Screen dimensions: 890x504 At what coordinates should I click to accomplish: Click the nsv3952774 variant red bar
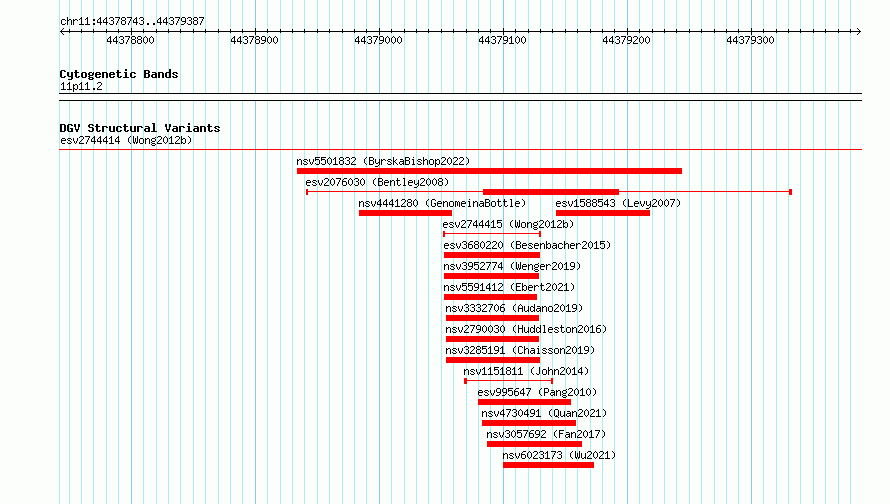coord(492,276)
